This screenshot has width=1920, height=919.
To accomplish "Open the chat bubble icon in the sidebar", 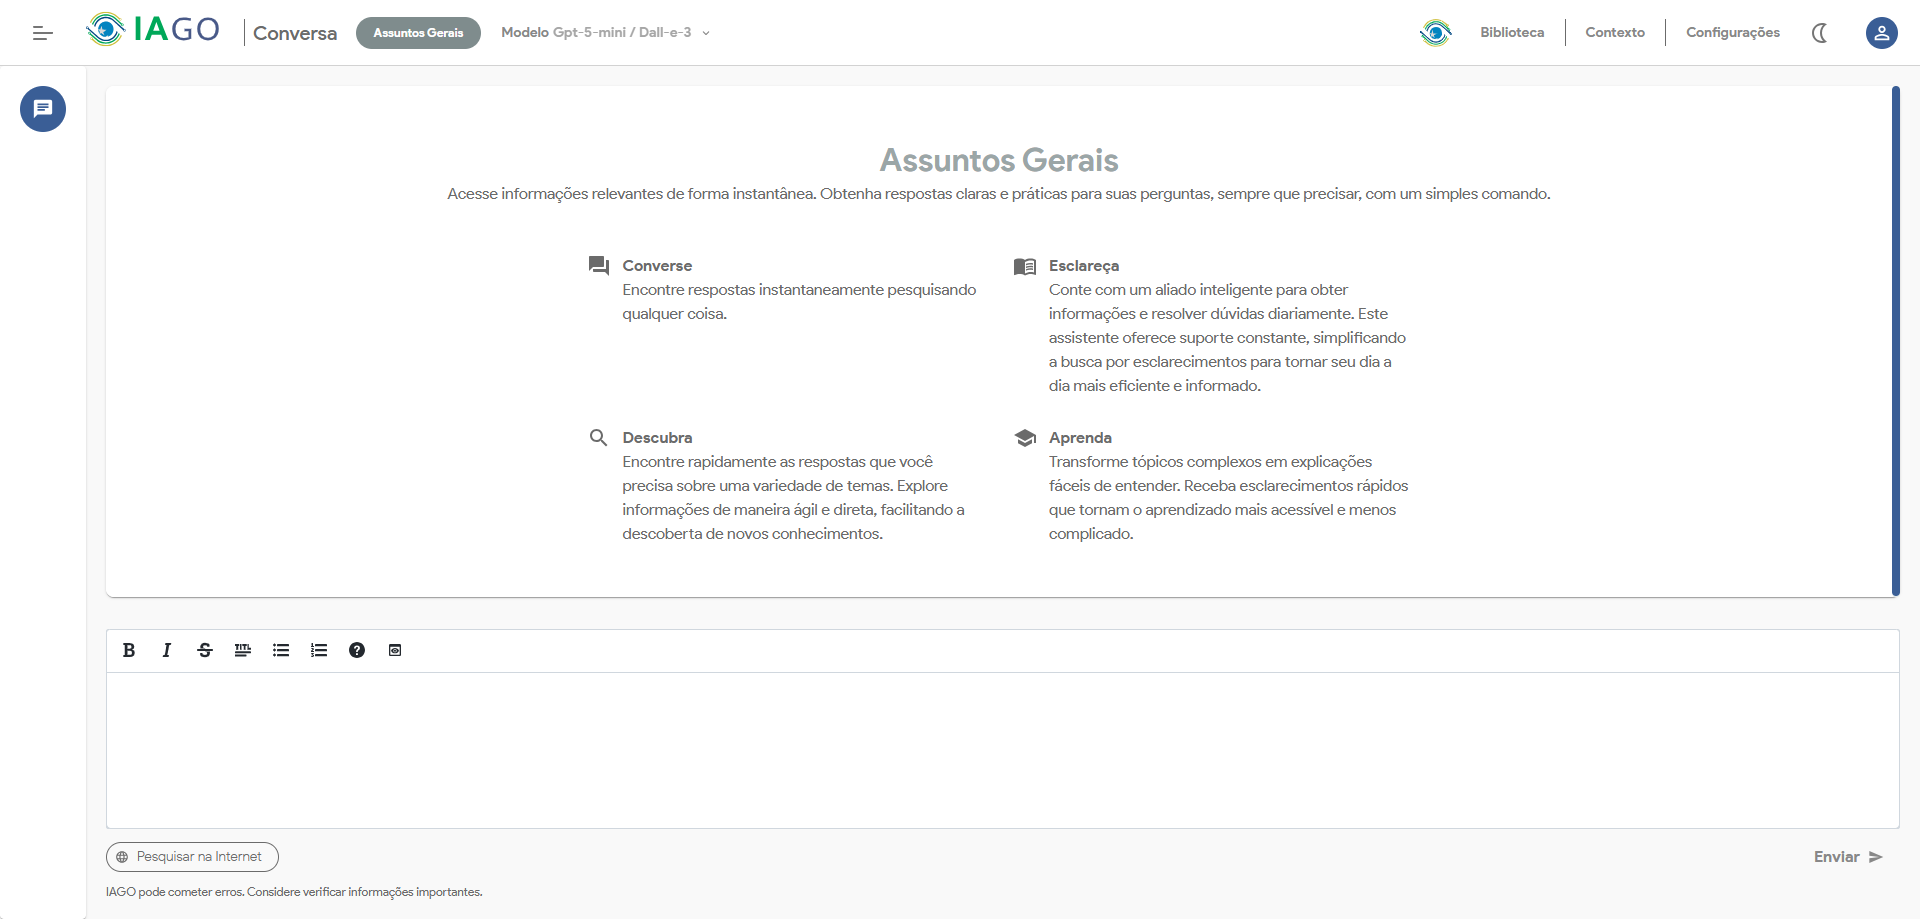I will (43, 109).
